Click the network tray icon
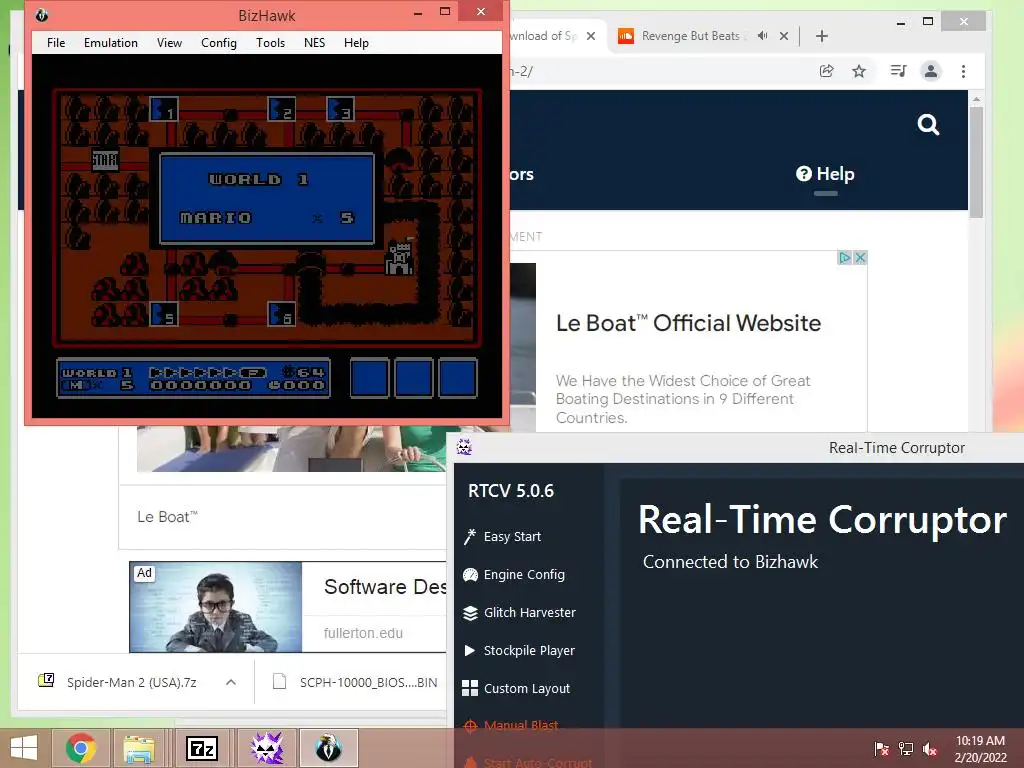The image size is (1024, 768). tap(906, 748)
